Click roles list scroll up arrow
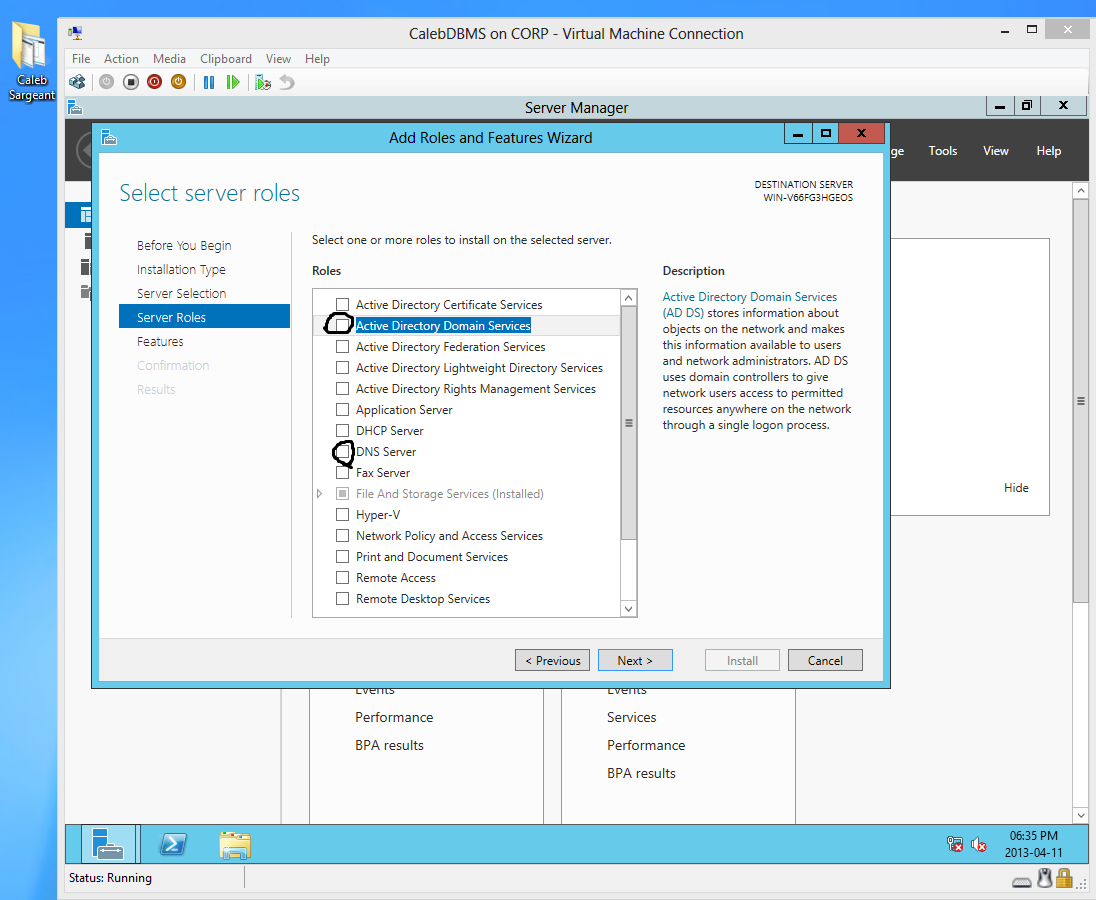The width and height of the screenshot is (1096, 900). point(628,298)
